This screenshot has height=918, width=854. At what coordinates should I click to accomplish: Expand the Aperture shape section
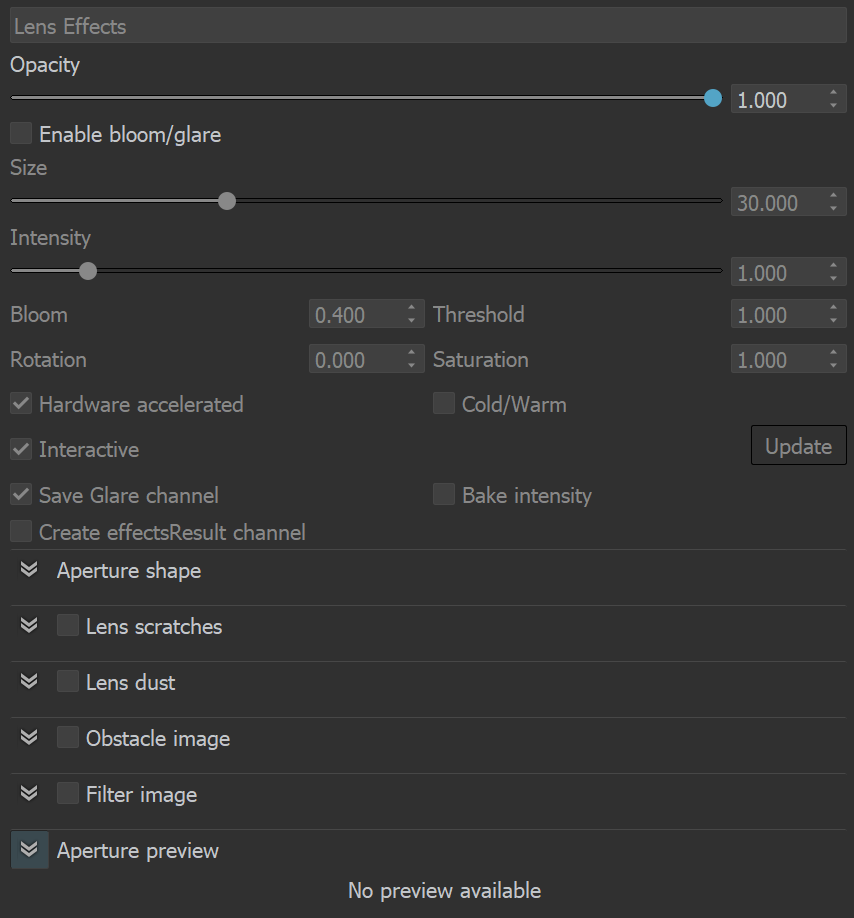(28, 570)
